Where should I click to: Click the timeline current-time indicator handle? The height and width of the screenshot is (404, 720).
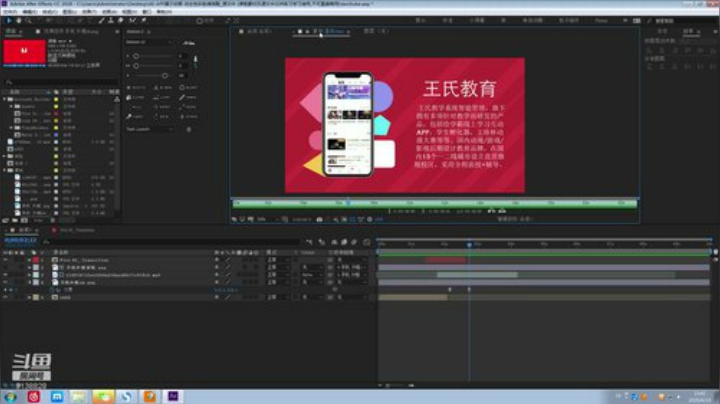(x=469, y=245)
